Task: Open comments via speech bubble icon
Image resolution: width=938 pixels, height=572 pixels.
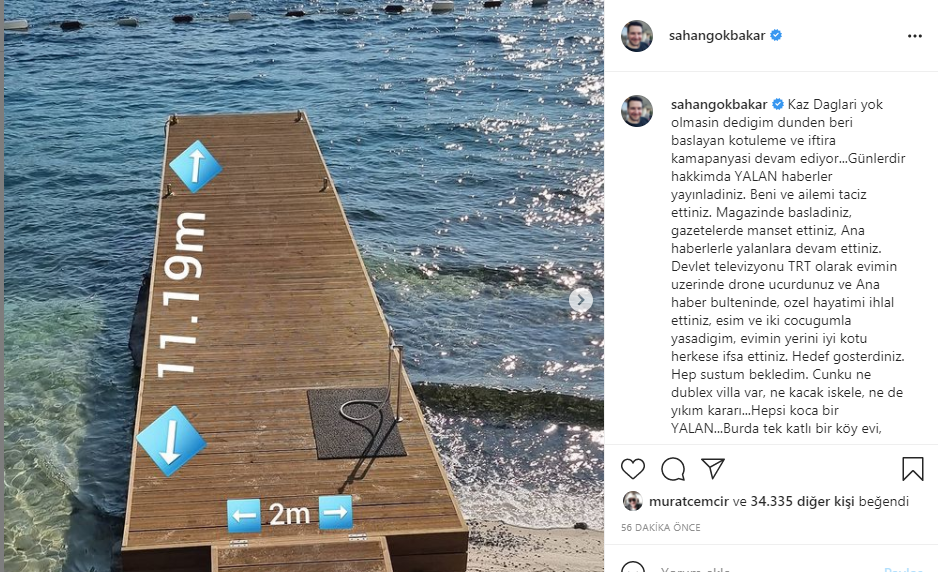Action: [673, 469]
